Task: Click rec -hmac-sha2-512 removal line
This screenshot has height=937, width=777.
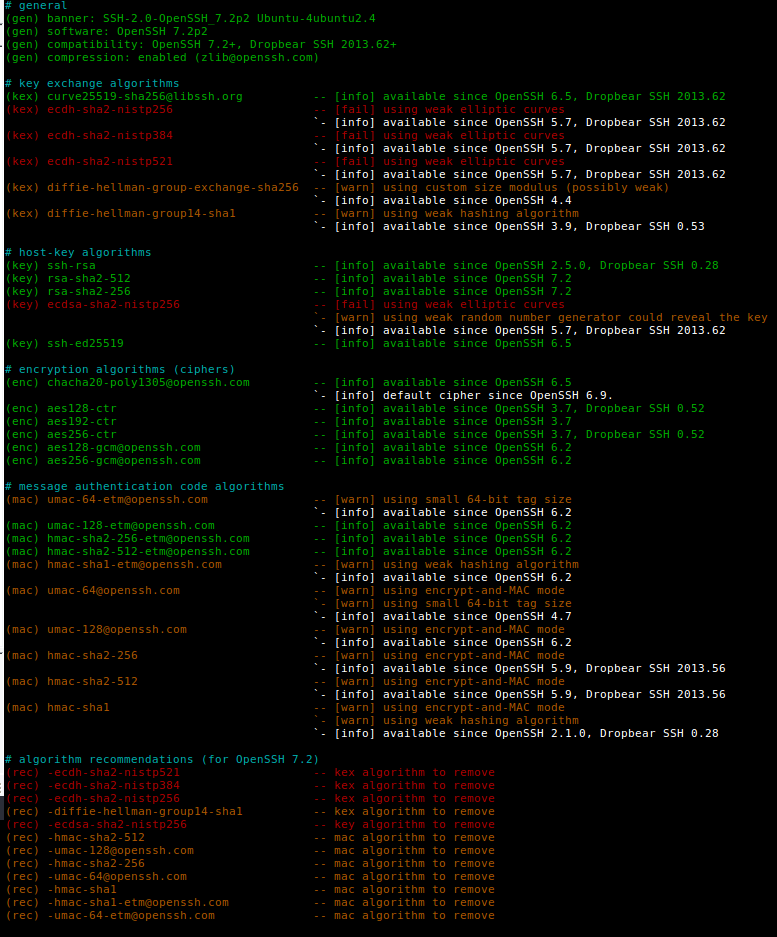Action: click(x=250, y=838)
